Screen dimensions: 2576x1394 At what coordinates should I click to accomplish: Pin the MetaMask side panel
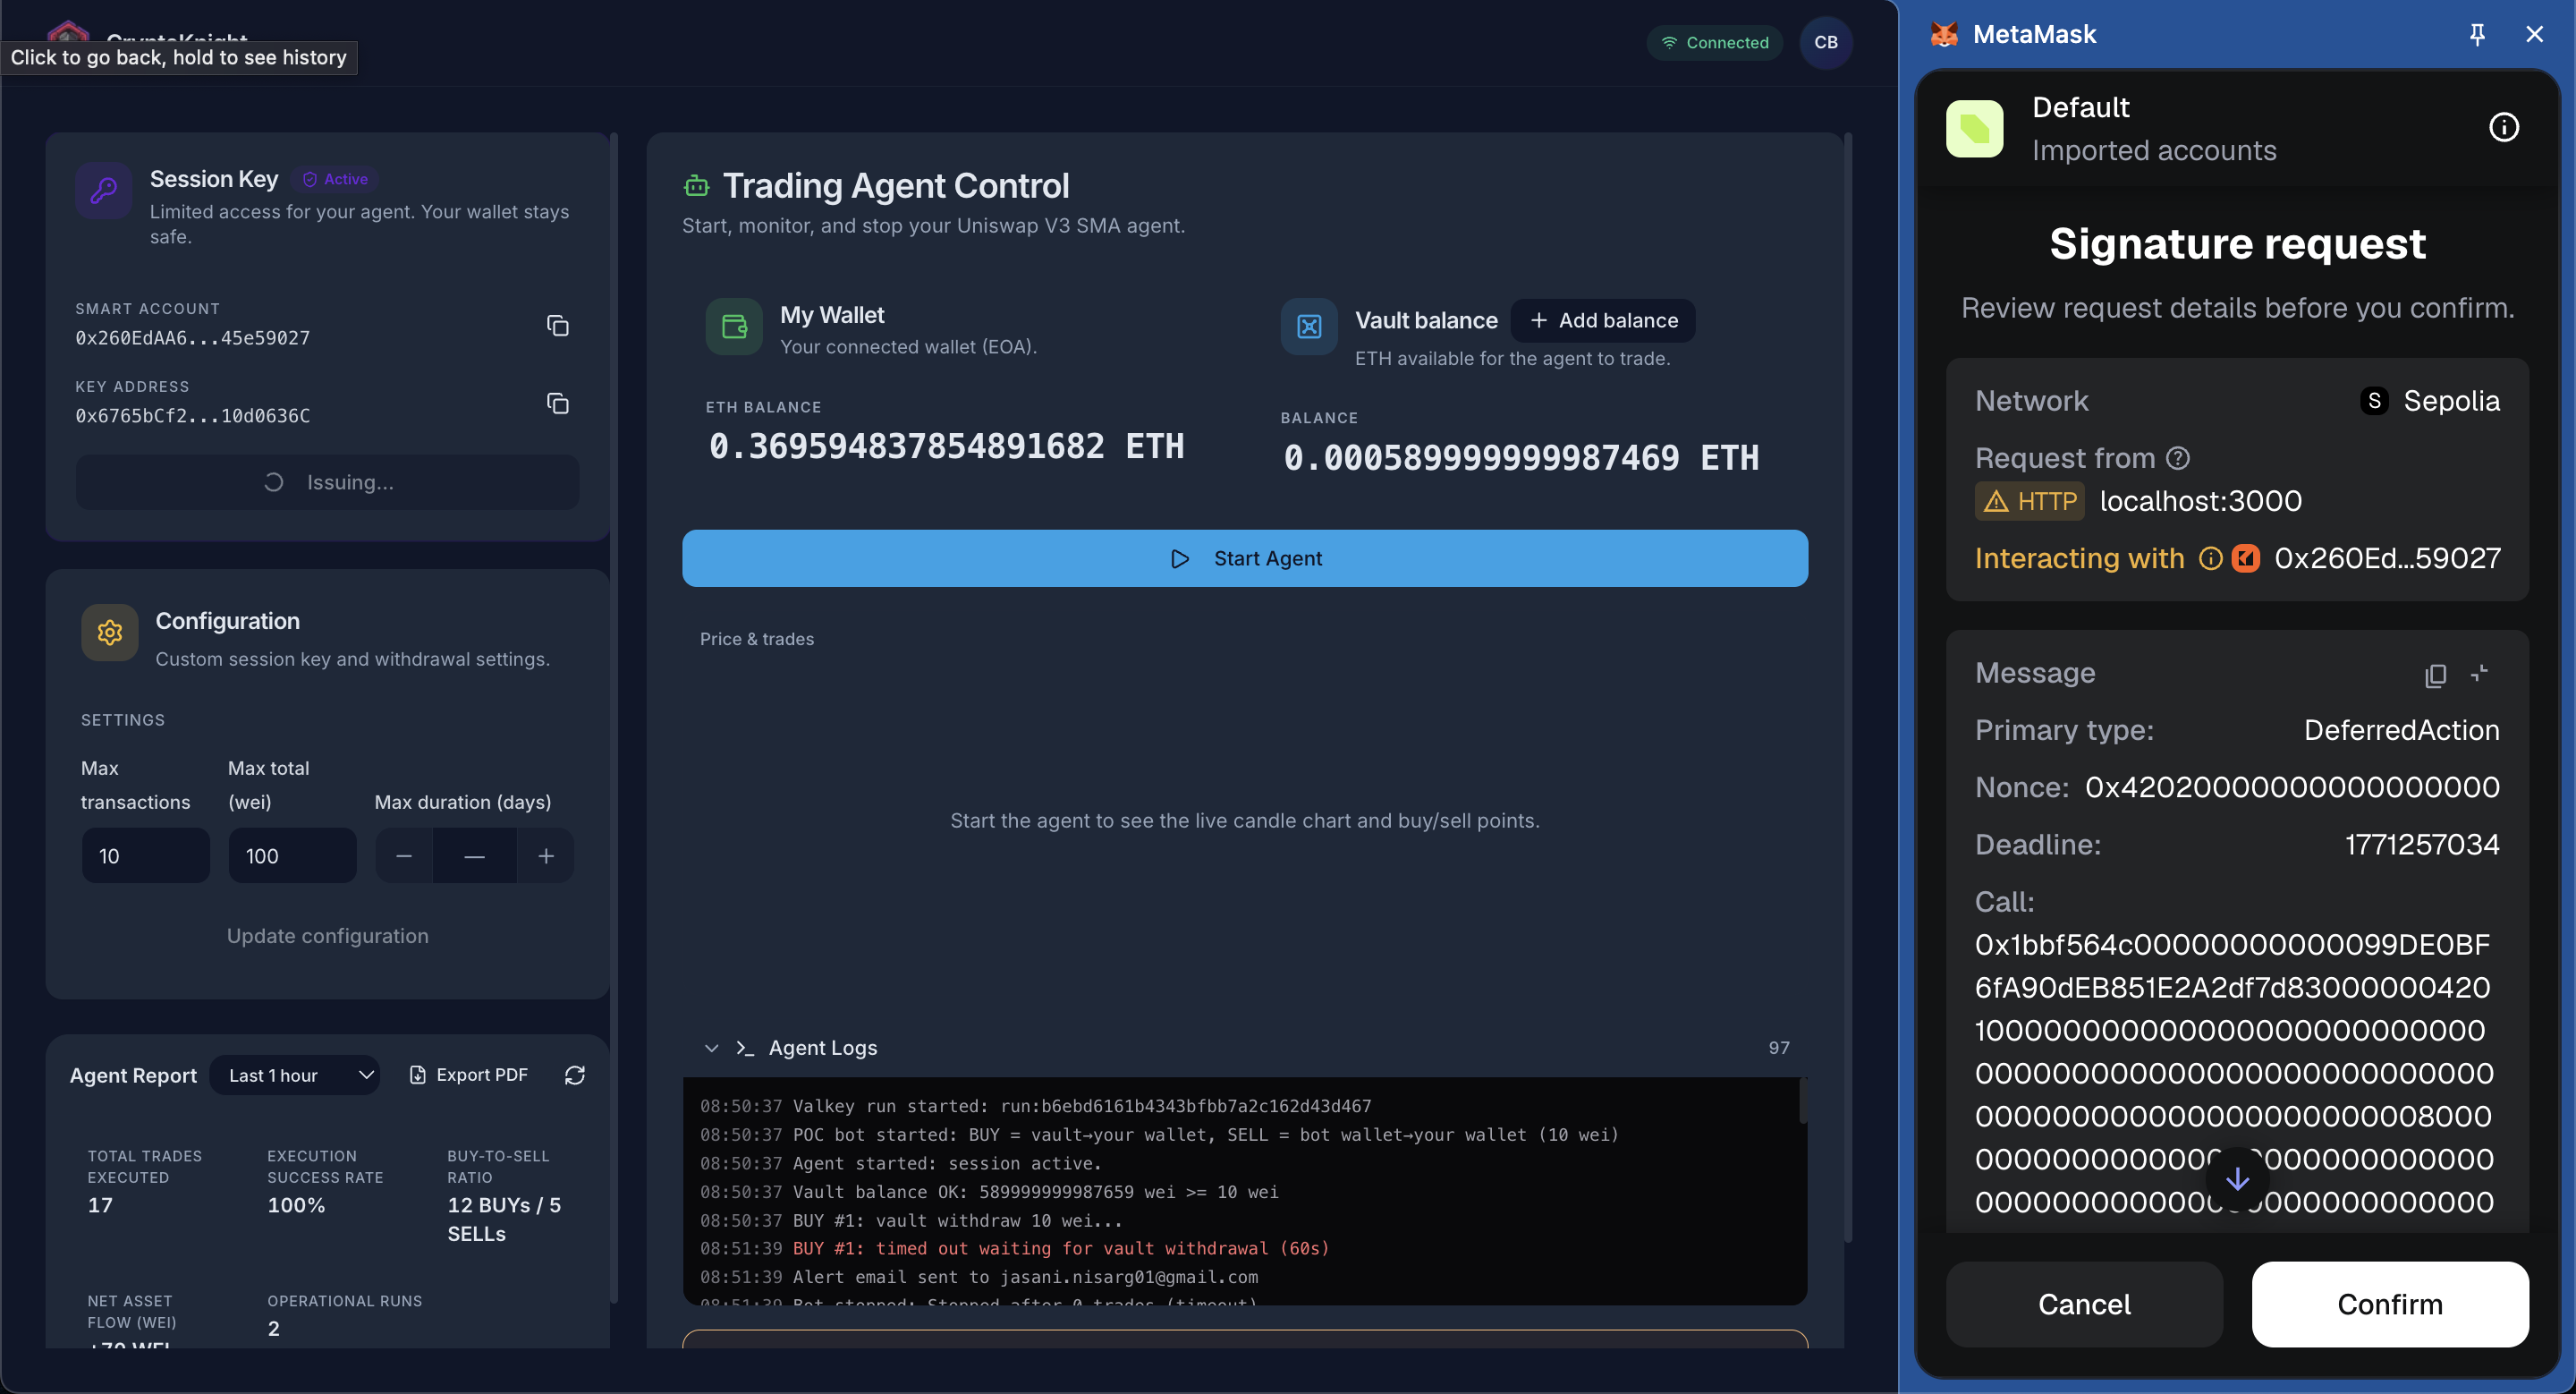(x=2477, y=35)
